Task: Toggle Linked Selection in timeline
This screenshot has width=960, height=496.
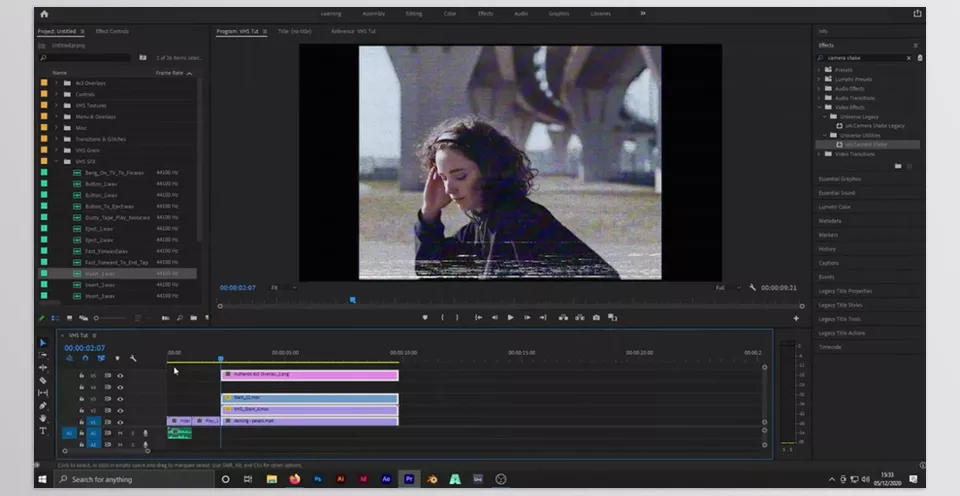Action: coord(101,359)
